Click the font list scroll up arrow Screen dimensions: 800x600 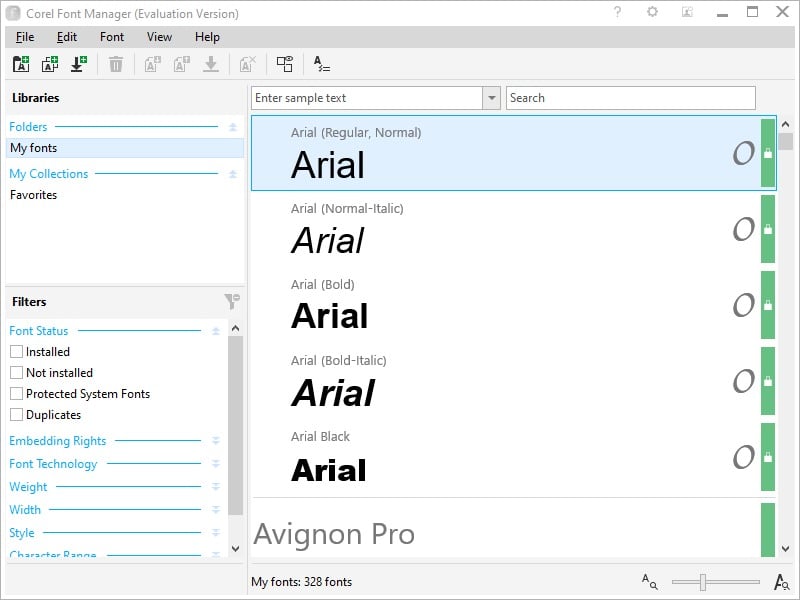(x=785, y=124)
